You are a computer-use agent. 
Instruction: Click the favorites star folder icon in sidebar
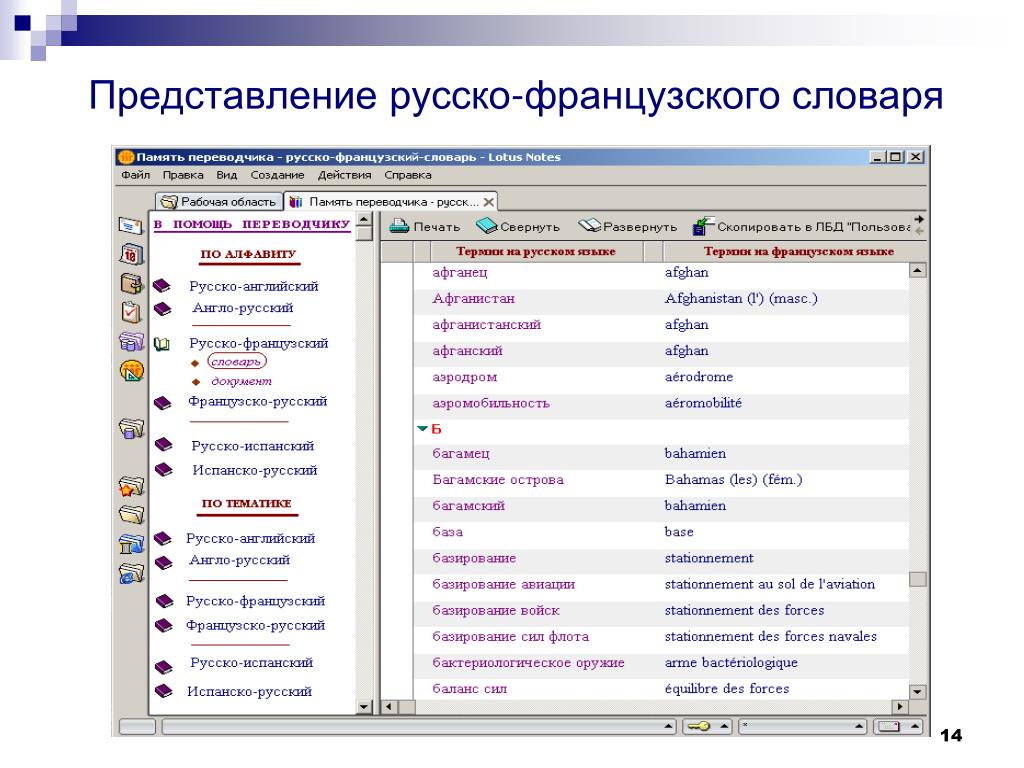pyautogui.click(x=131, y=485)
